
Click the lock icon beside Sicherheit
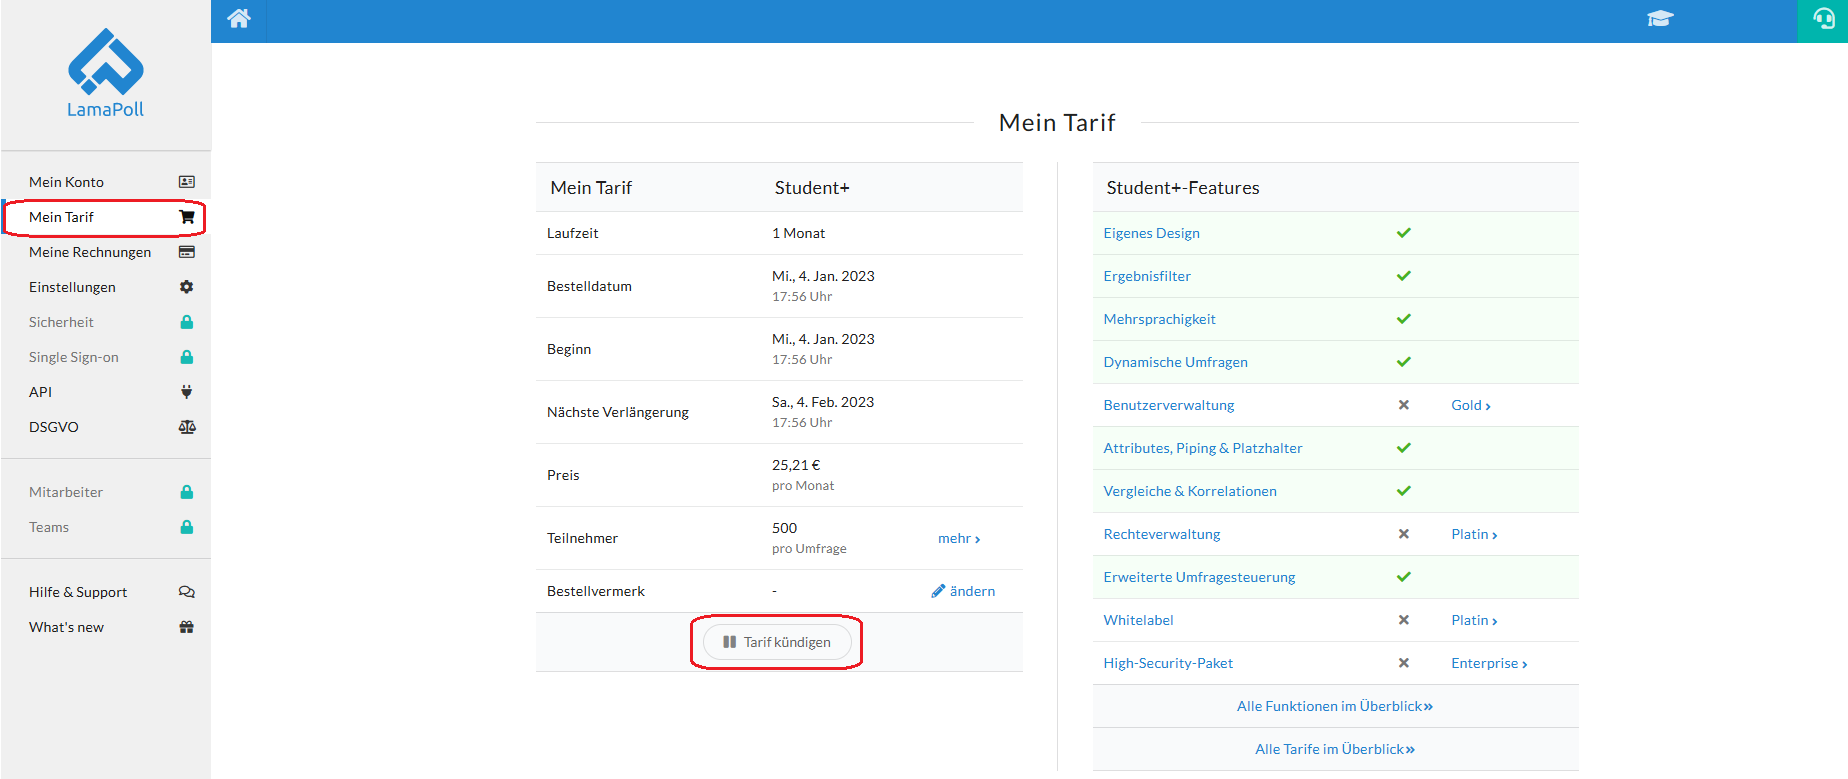click(x=187, y=322)
